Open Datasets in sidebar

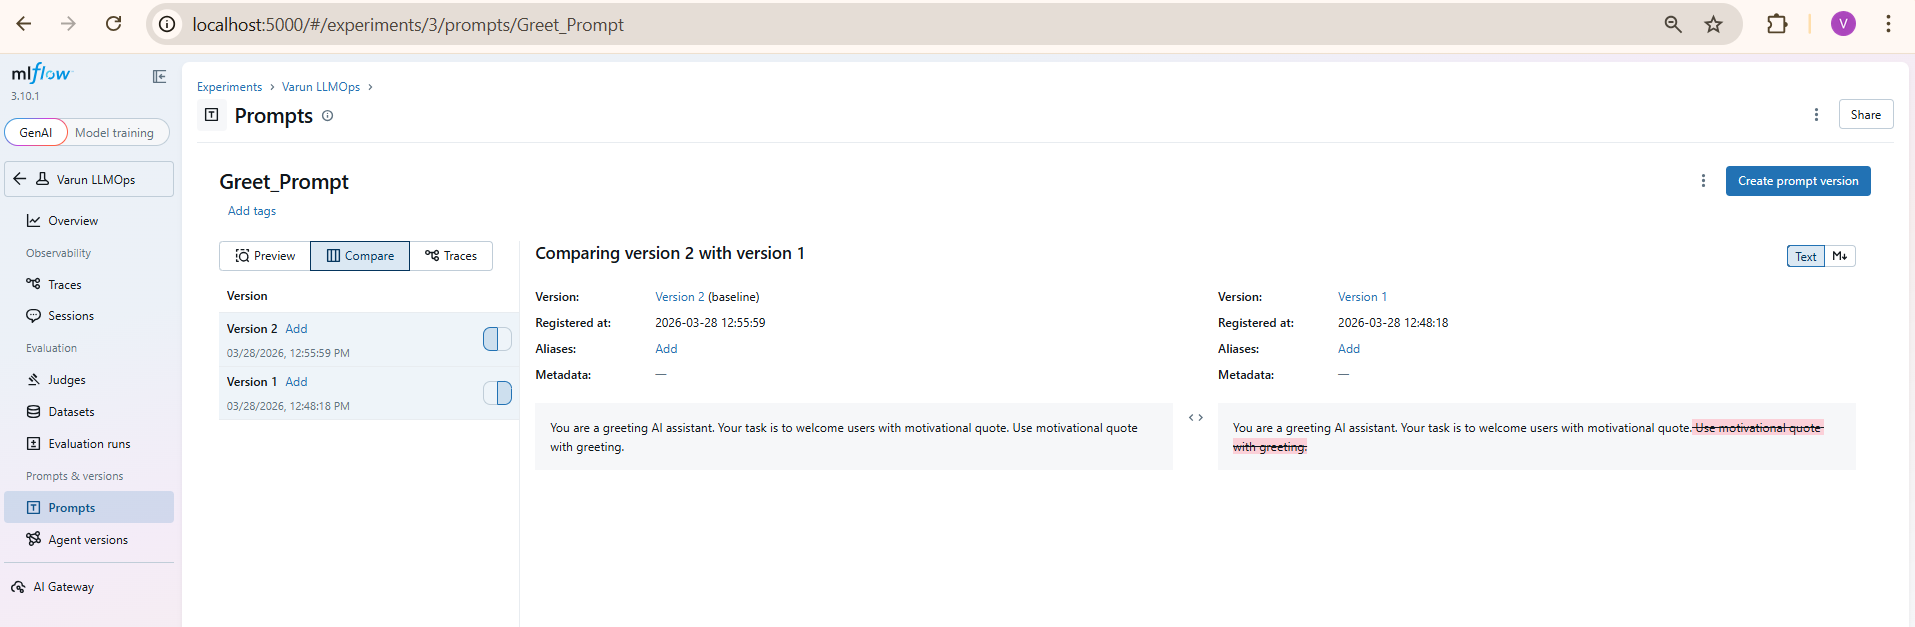click(89, 412)
